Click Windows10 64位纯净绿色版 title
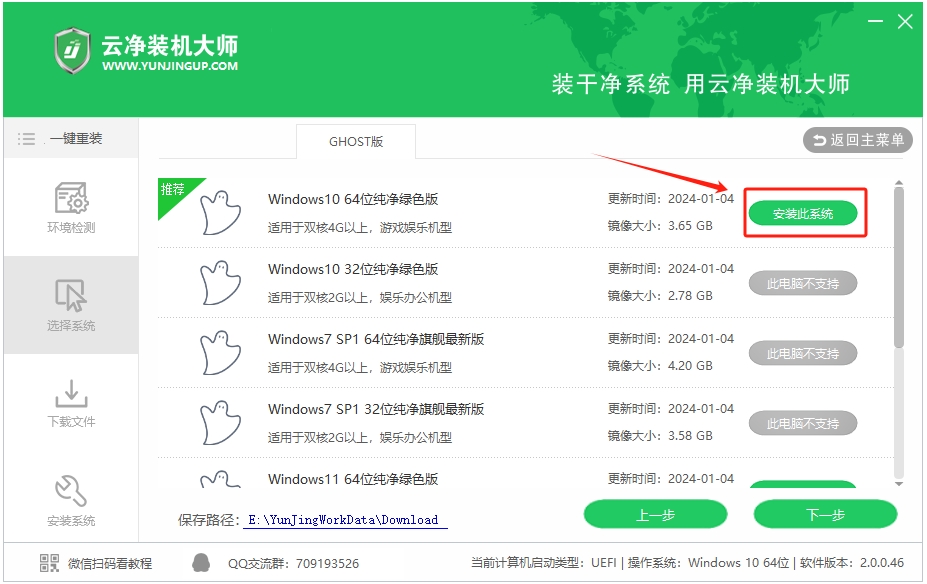927x584 pixels. click(353, 199)
